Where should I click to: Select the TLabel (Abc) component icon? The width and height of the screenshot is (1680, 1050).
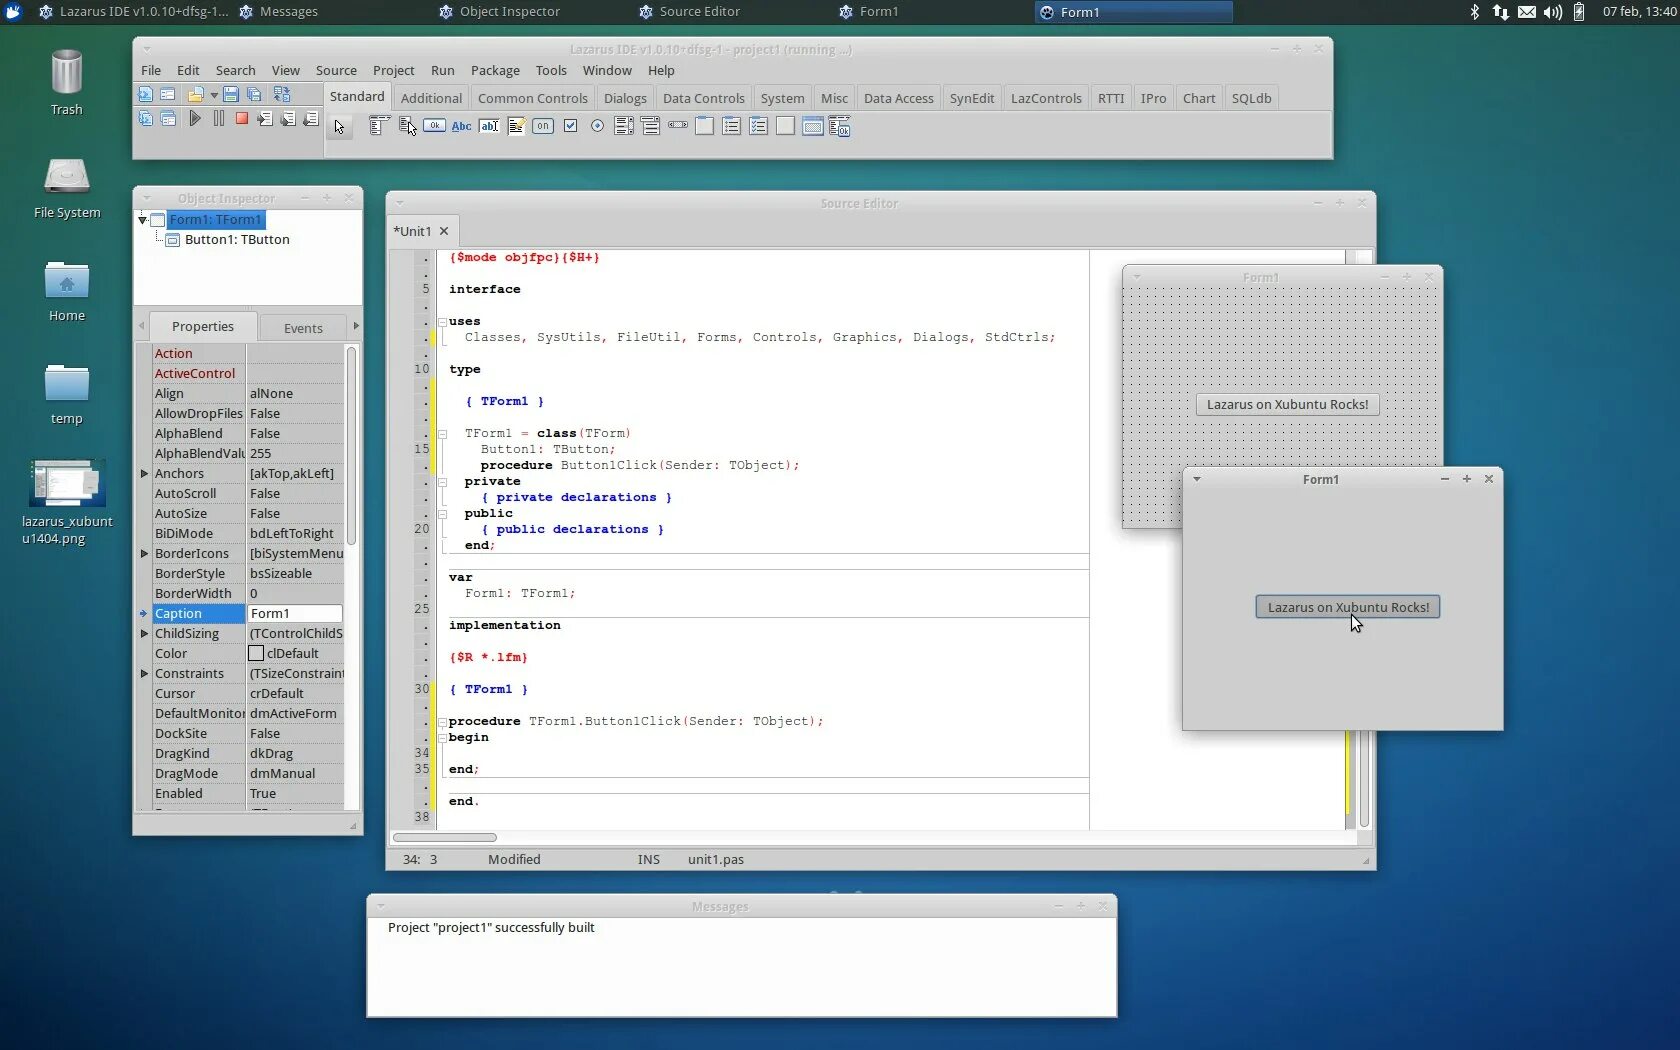click(461, 126)
